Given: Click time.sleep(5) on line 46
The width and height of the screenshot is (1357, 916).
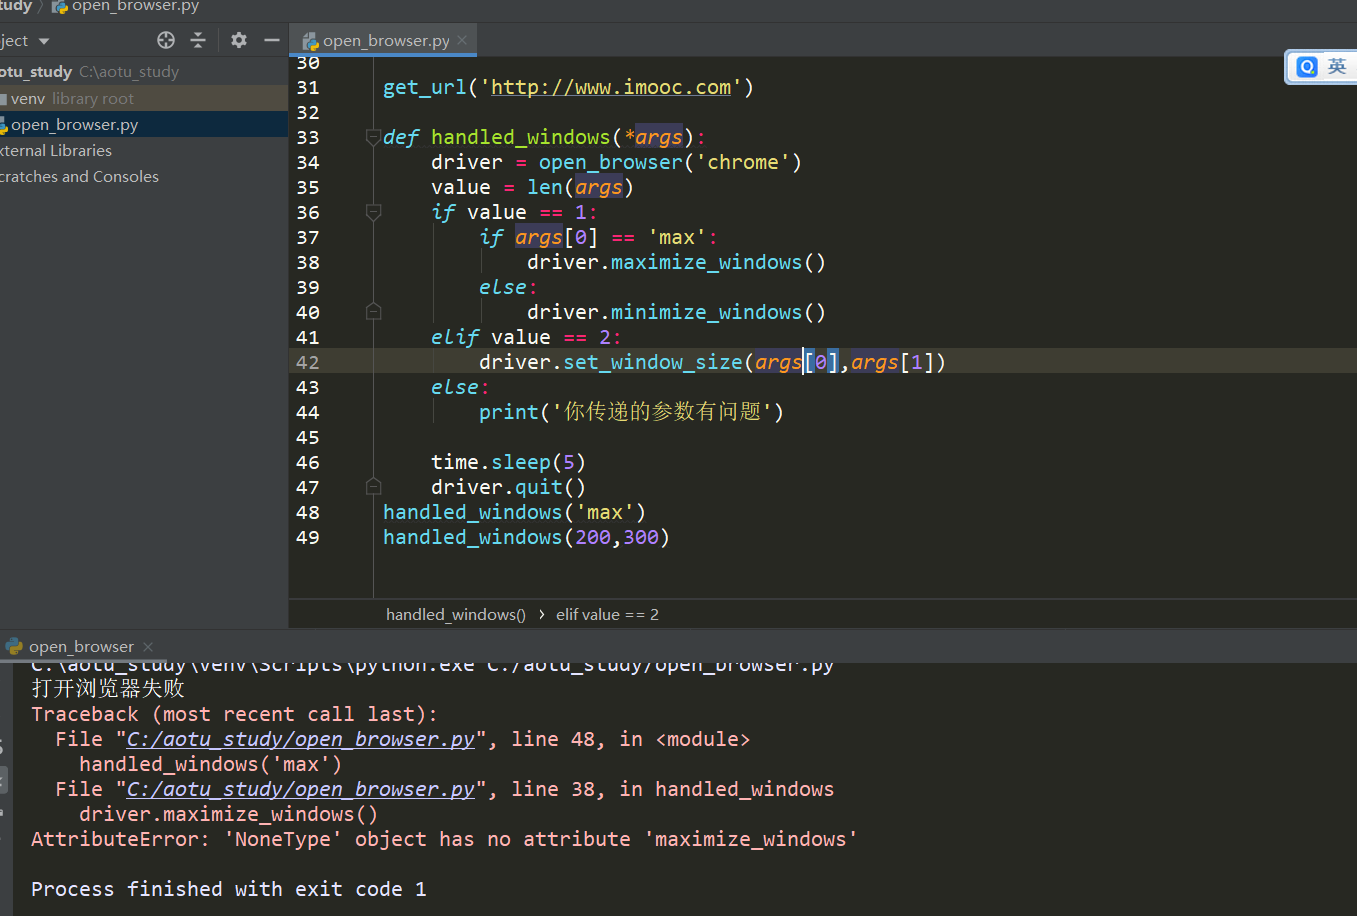Looking at the screenshot, I should click(508, 462).
